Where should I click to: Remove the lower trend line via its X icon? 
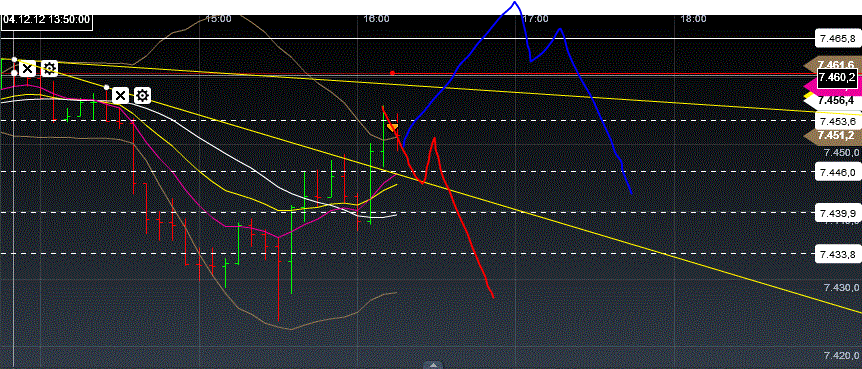click(120, 96)
